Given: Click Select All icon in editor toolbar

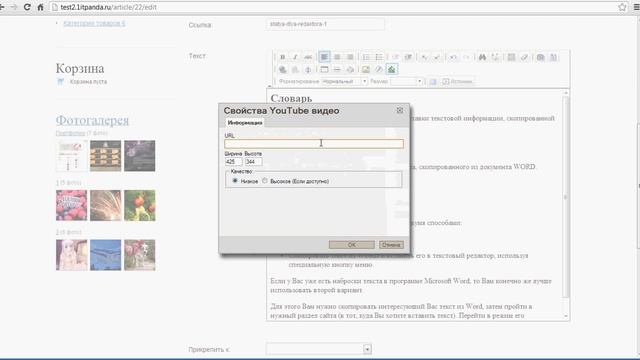Looking at the screenshot, I should (x=511, y=57).
